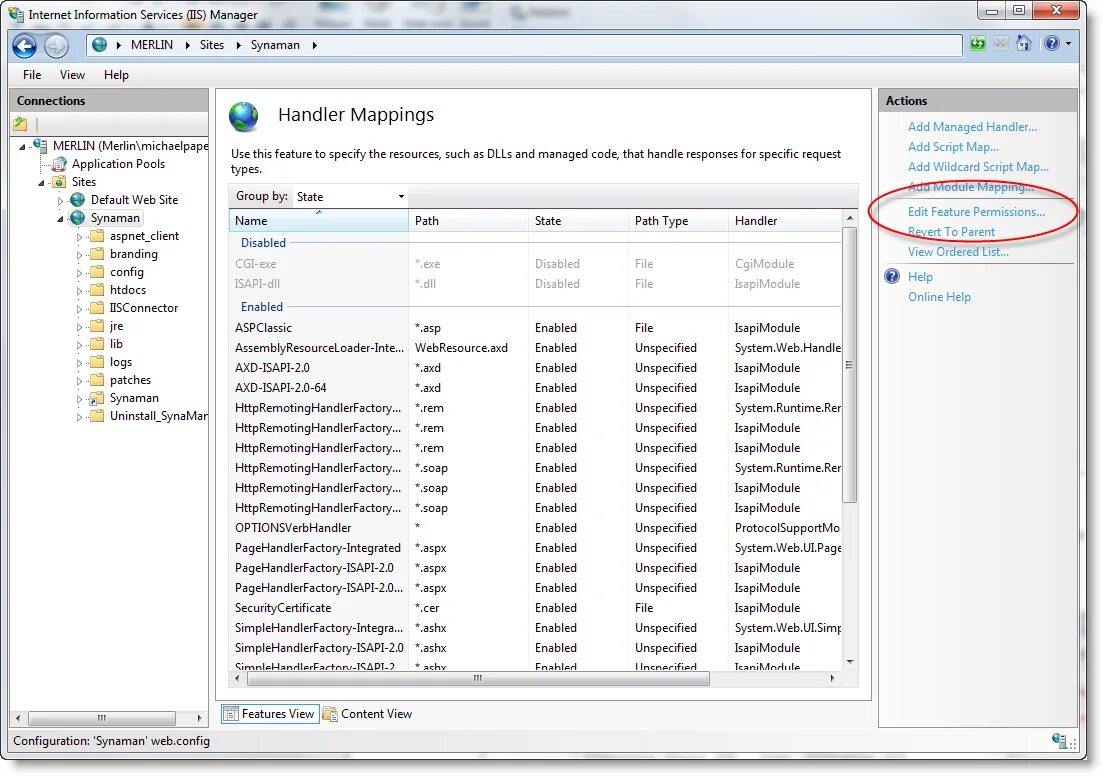Image resolution: width=1103 pixels, height=776 pixels.
Task: Click the htdocs folder icon
Action: [97, 290]
